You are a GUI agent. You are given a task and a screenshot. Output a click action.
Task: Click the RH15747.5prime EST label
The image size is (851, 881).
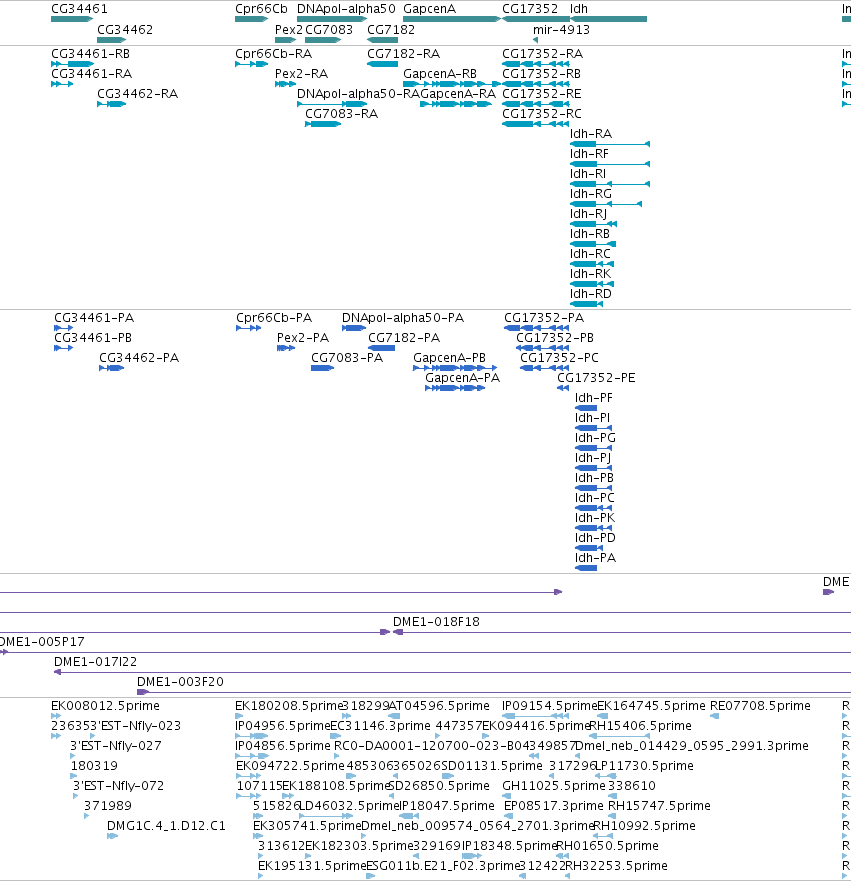659,806
